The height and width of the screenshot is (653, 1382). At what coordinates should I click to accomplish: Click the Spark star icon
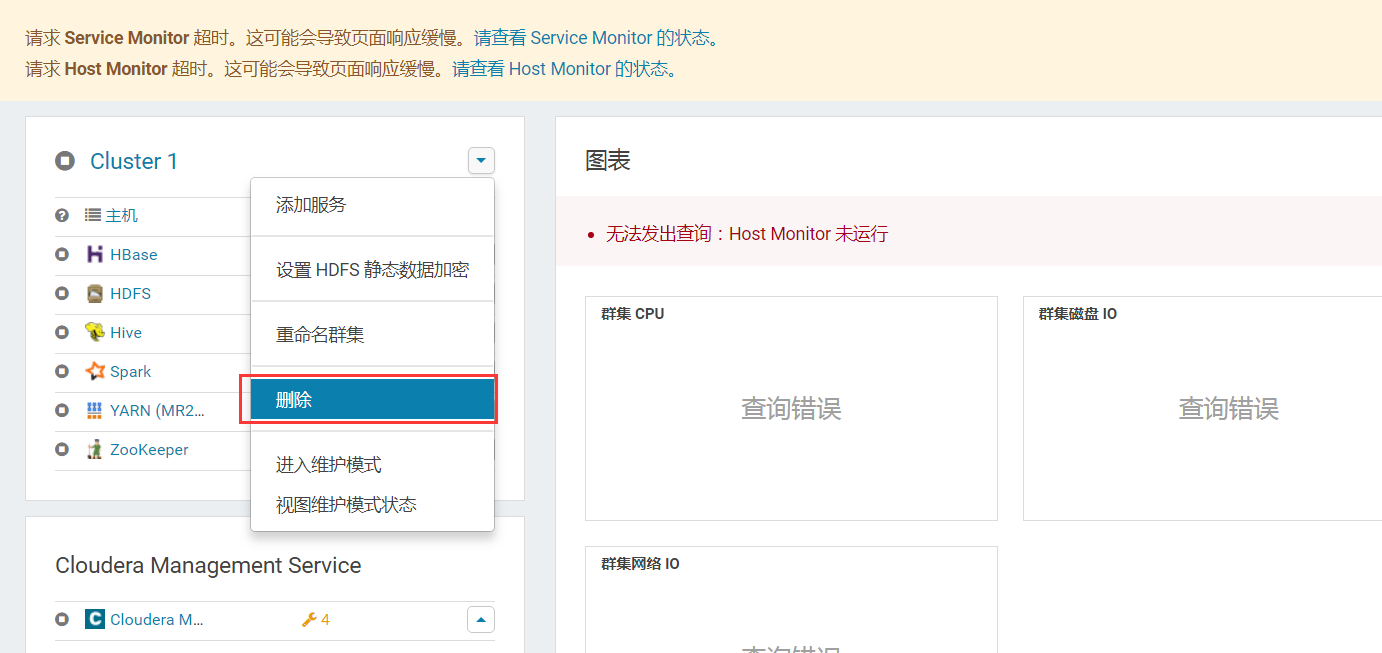coord(95,372)
